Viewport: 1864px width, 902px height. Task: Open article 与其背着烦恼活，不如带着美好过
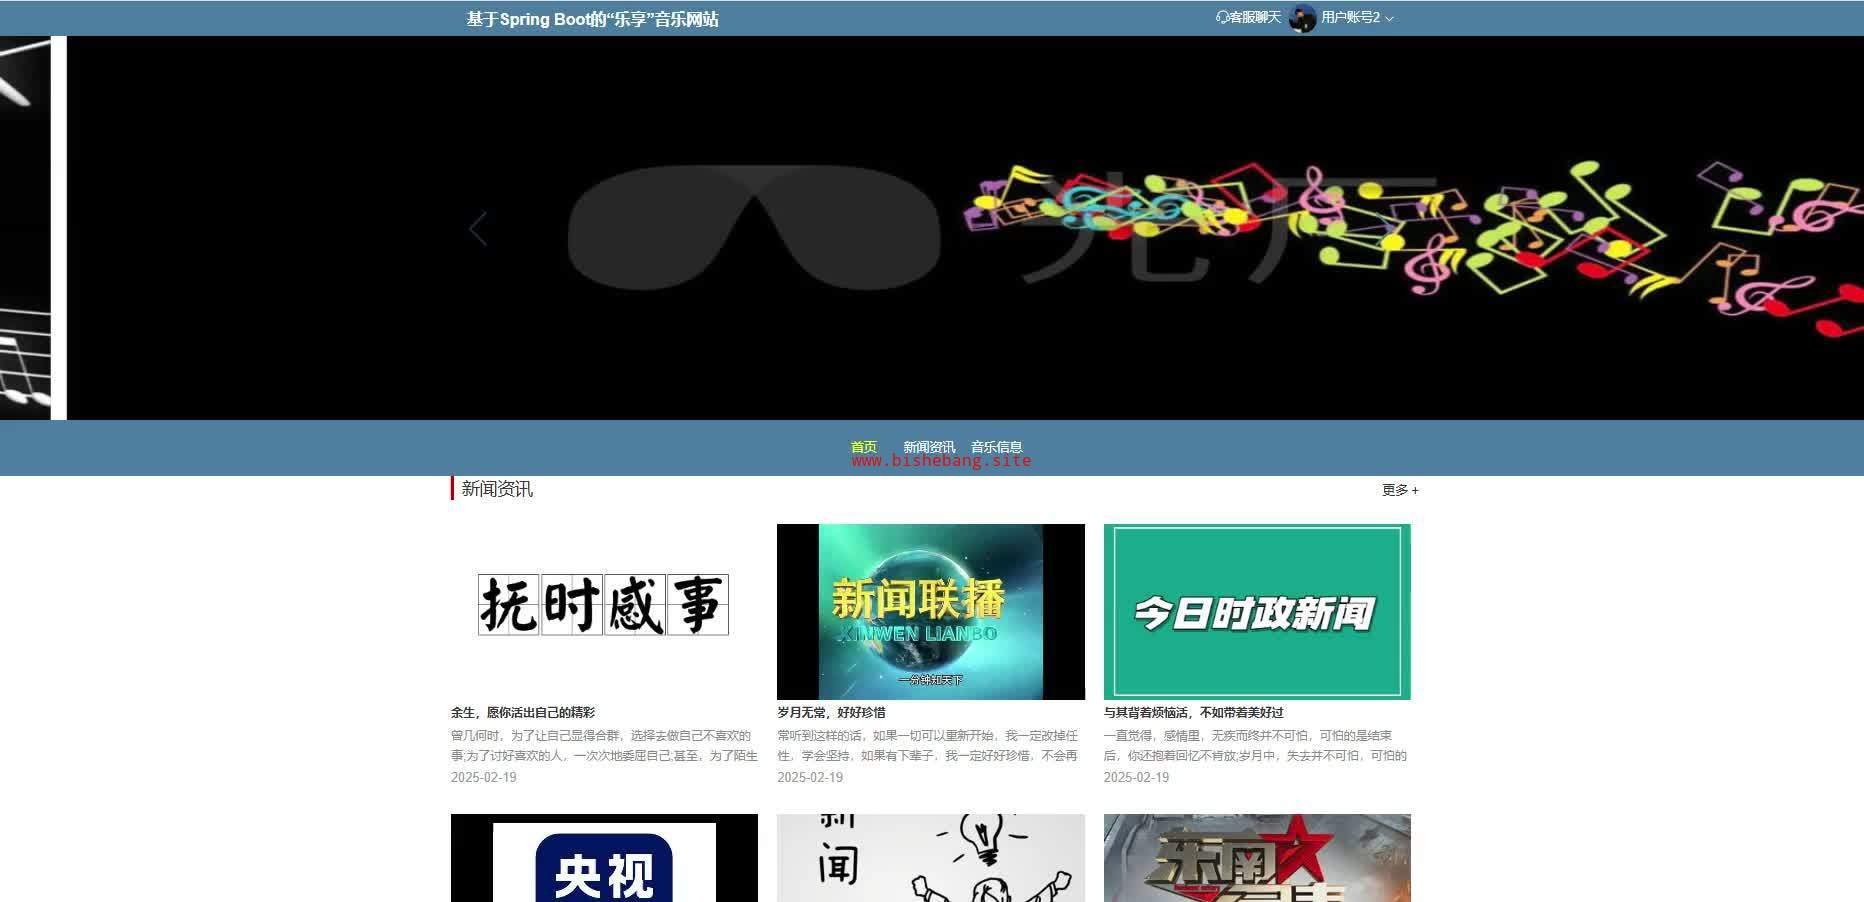pyautogui.click(x=1194, y=713)
